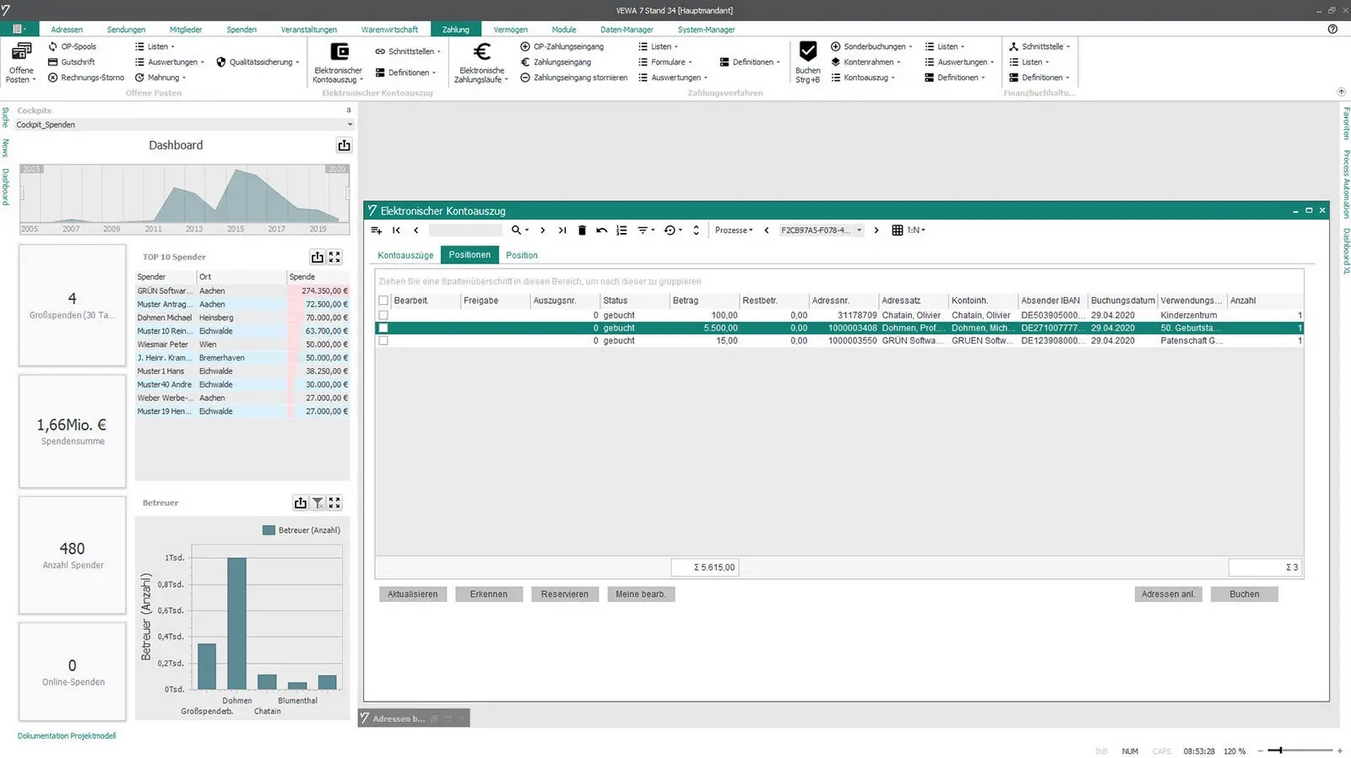This screenshot has height=758, width=1351.
Task: Tick the header select-all checkbox in Positionen
Action: (383, 300)
